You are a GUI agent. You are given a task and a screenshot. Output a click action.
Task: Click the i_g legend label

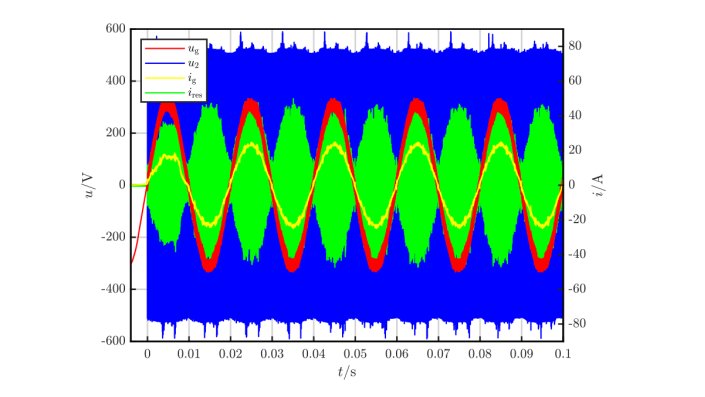192,79
